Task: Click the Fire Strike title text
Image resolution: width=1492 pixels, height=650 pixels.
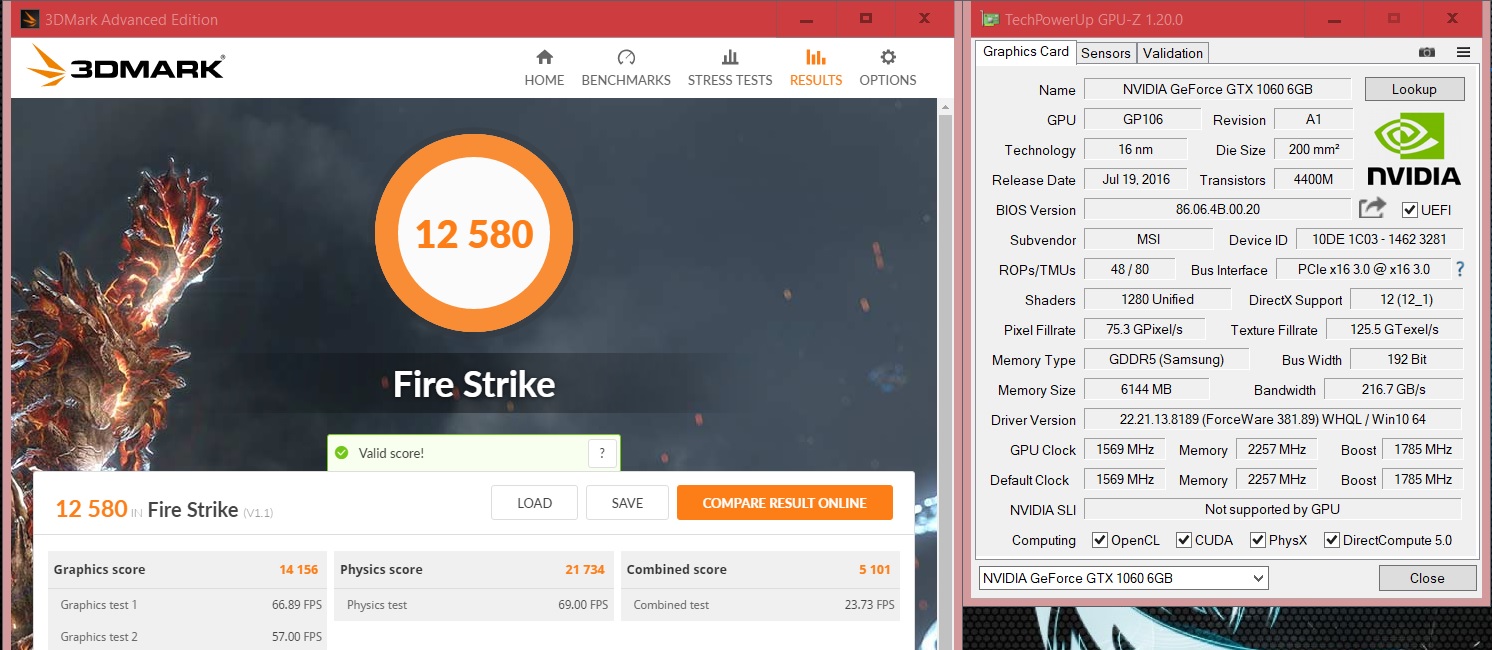Action: [x=474, y=384]
